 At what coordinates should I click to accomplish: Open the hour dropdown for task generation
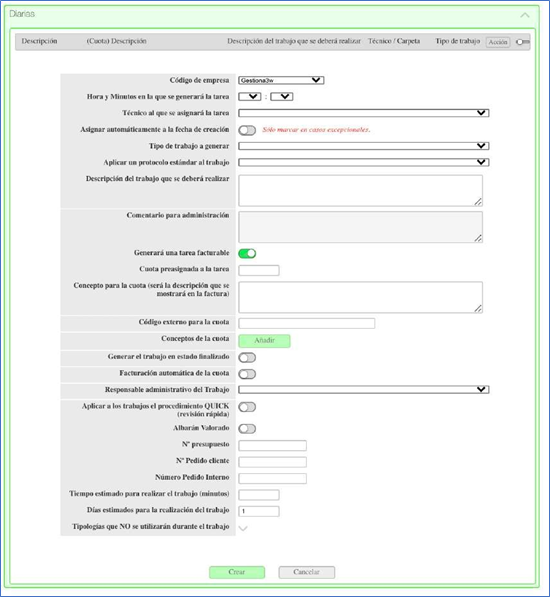click(x=249, y=96)
